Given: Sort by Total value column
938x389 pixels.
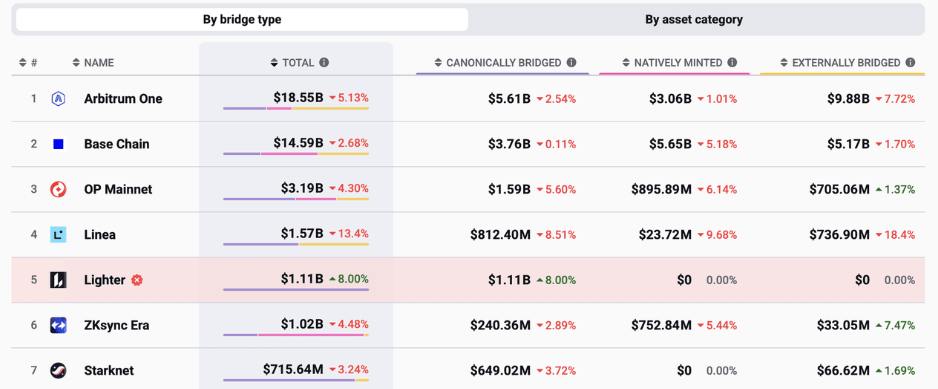Looking at the screenshot, I should 292,62.
